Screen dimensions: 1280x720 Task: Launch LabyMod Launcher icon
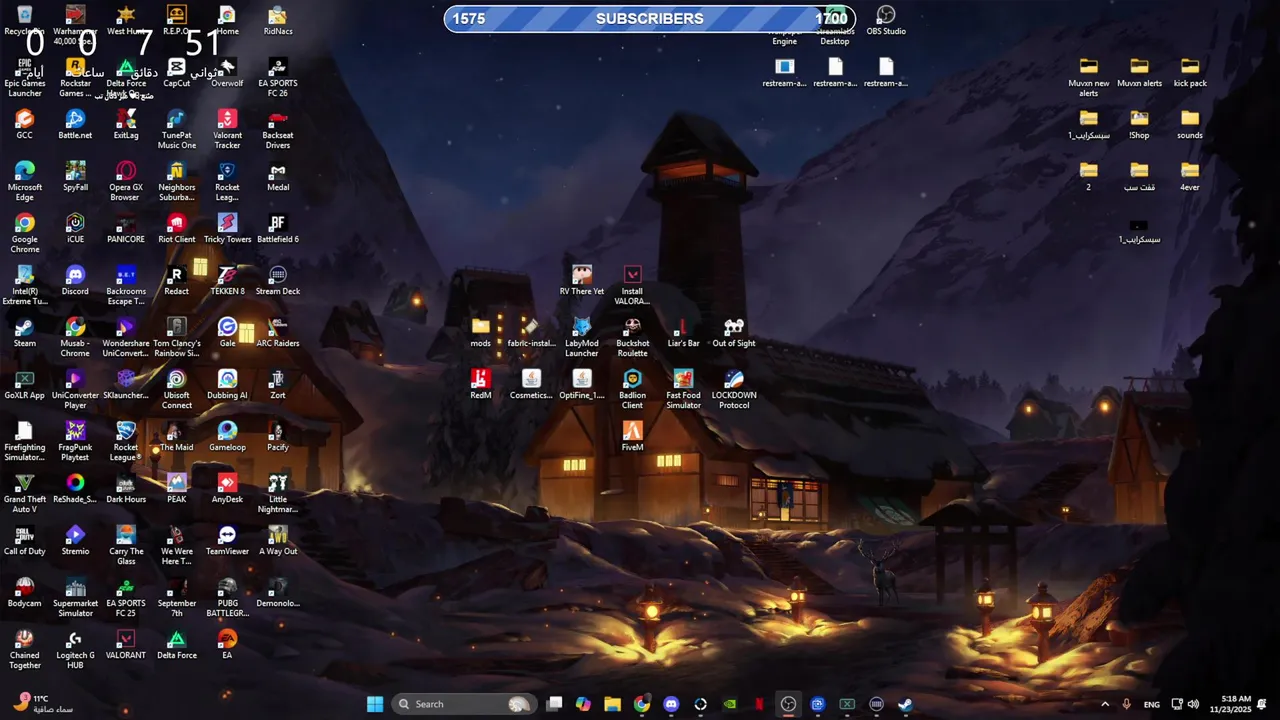[x=582, y=336]
